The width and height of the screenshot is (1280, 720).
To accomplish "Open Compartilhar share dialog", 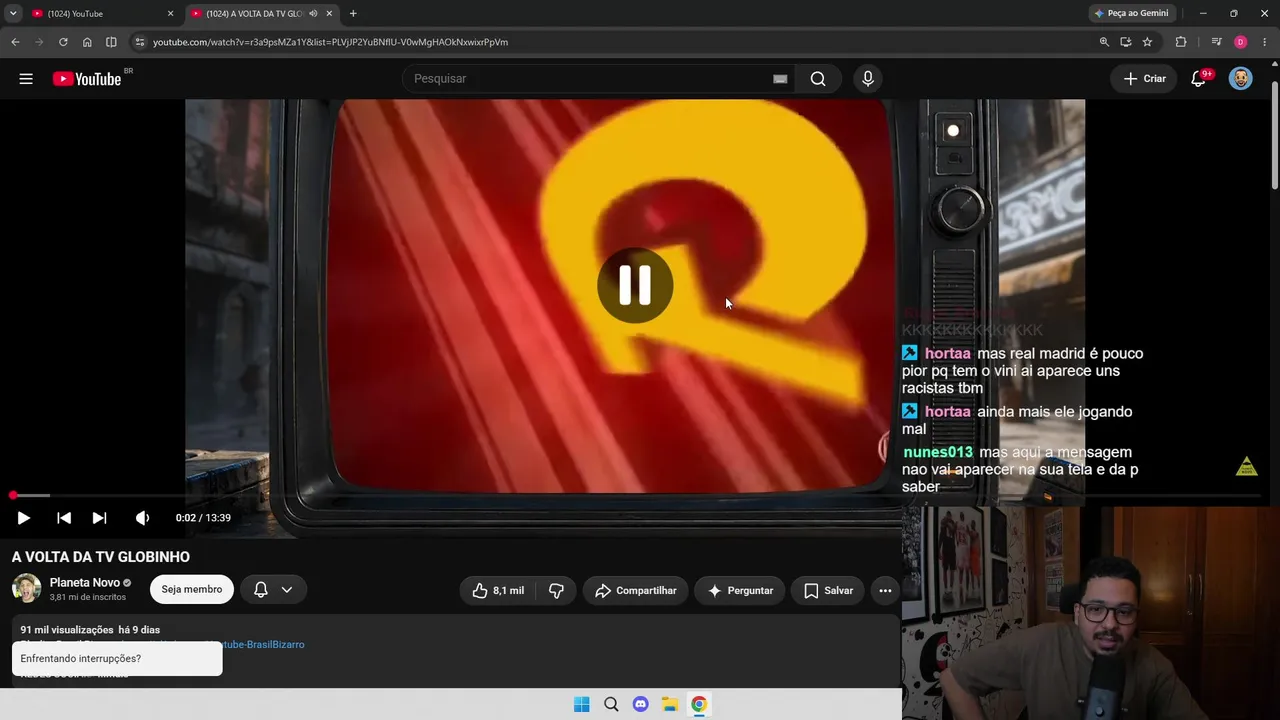I will tap(636, 591).
